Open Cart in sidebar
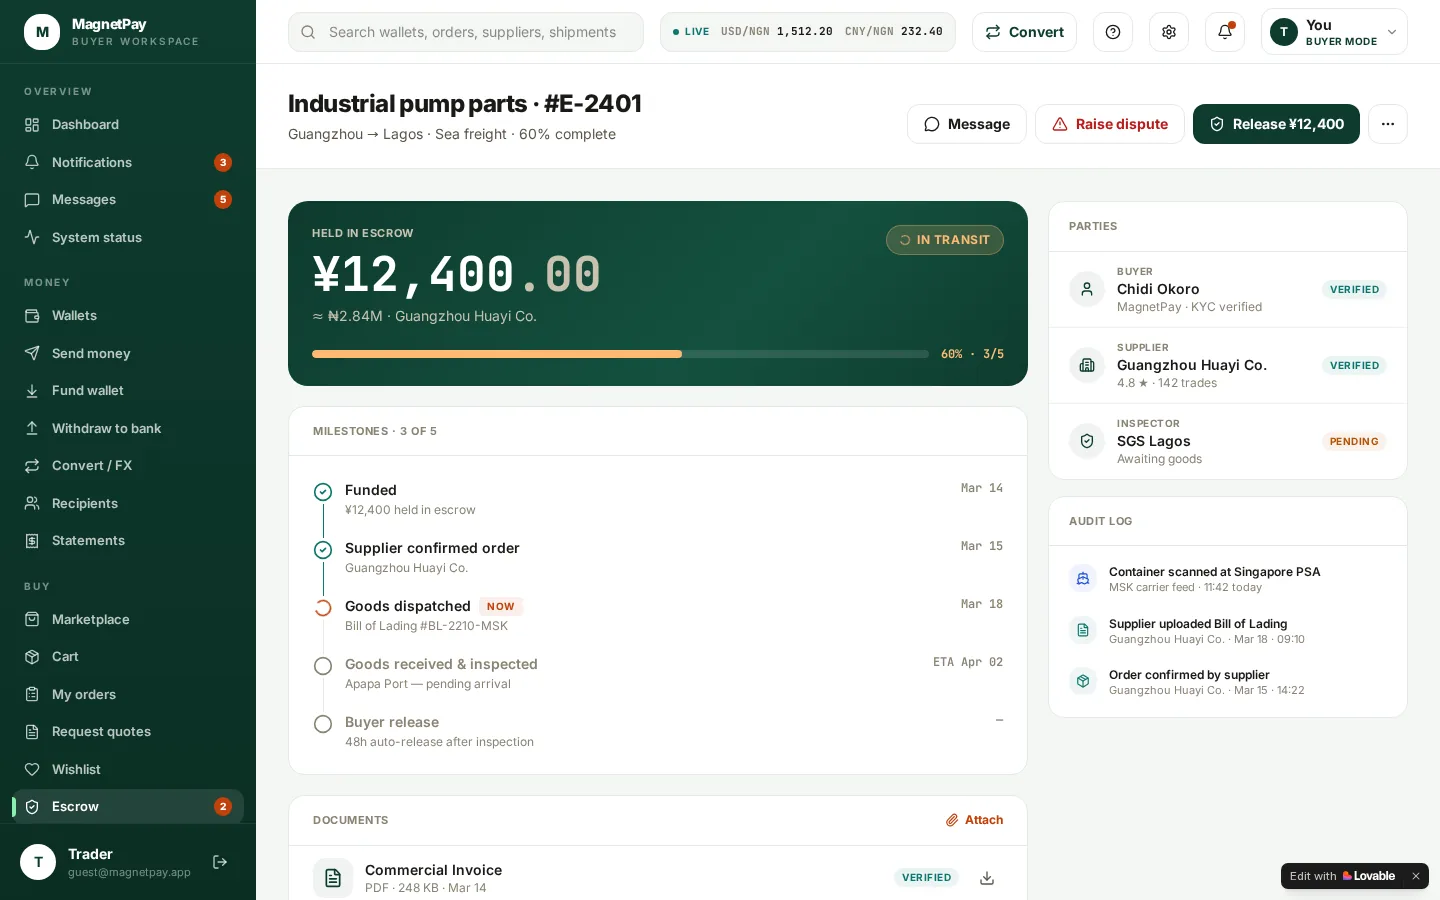 [x=128, y=657]
